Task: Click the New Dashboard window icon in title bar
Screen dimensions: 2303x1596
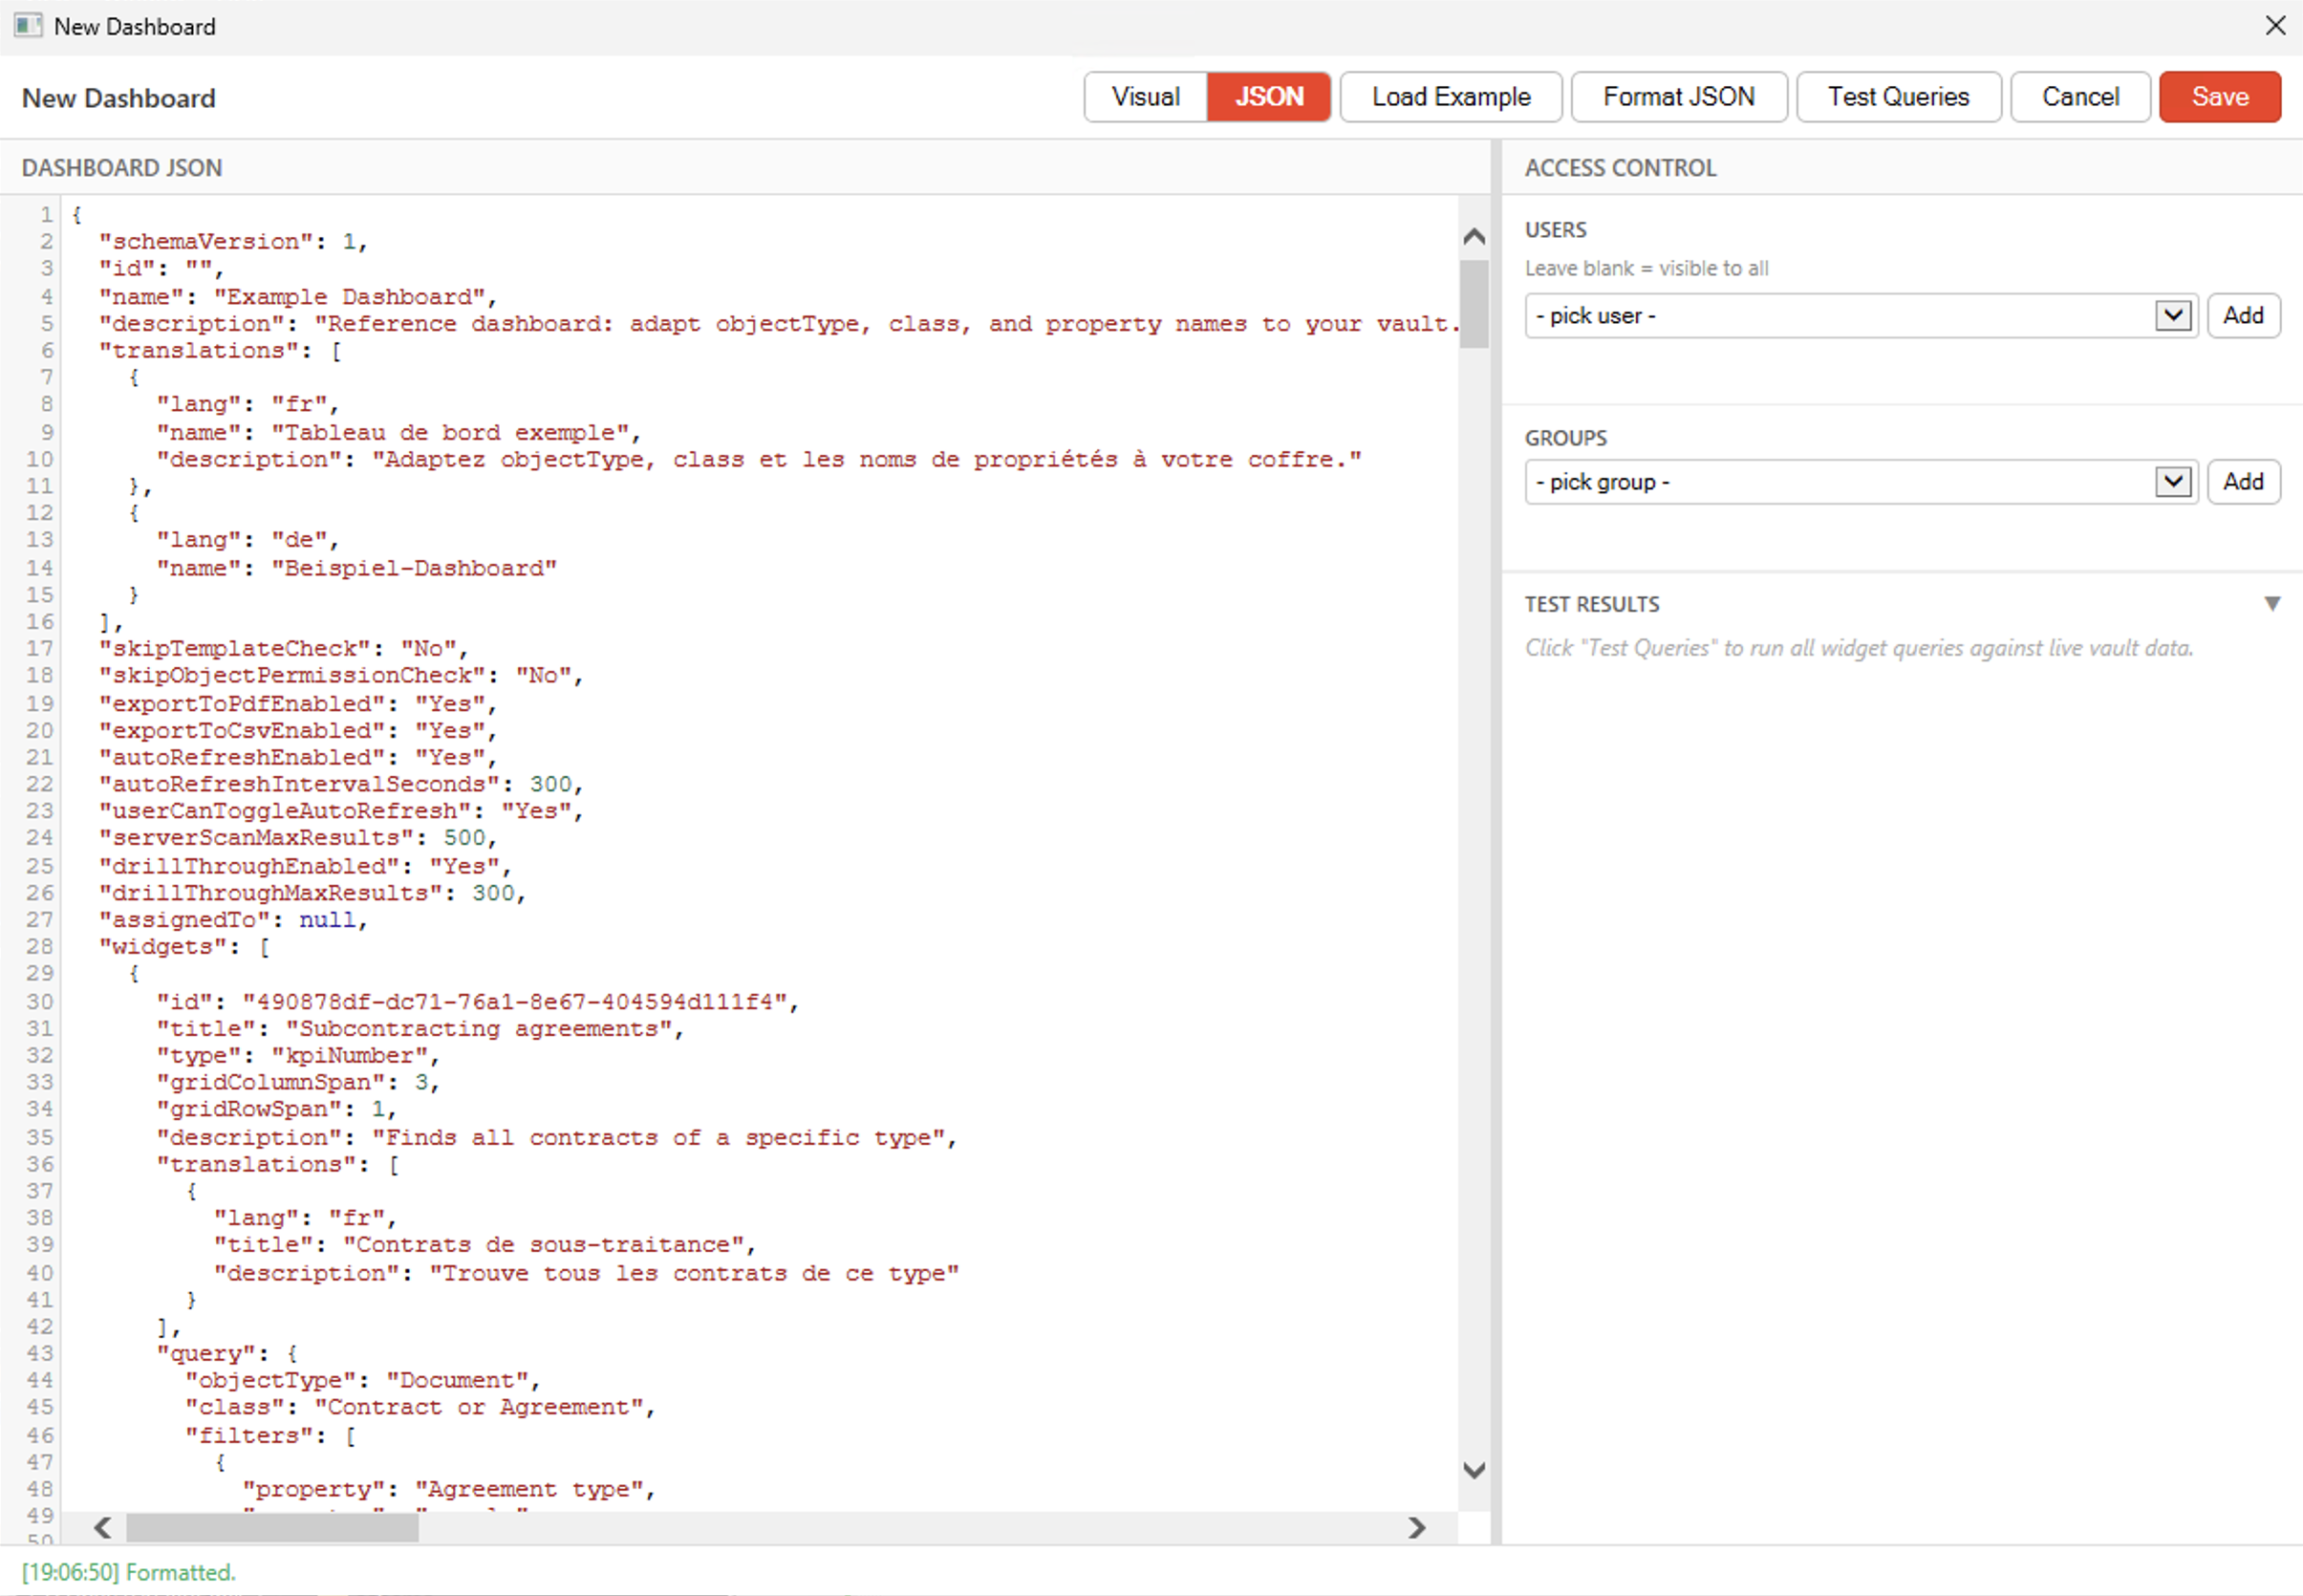Action: (x=28, y=26)
